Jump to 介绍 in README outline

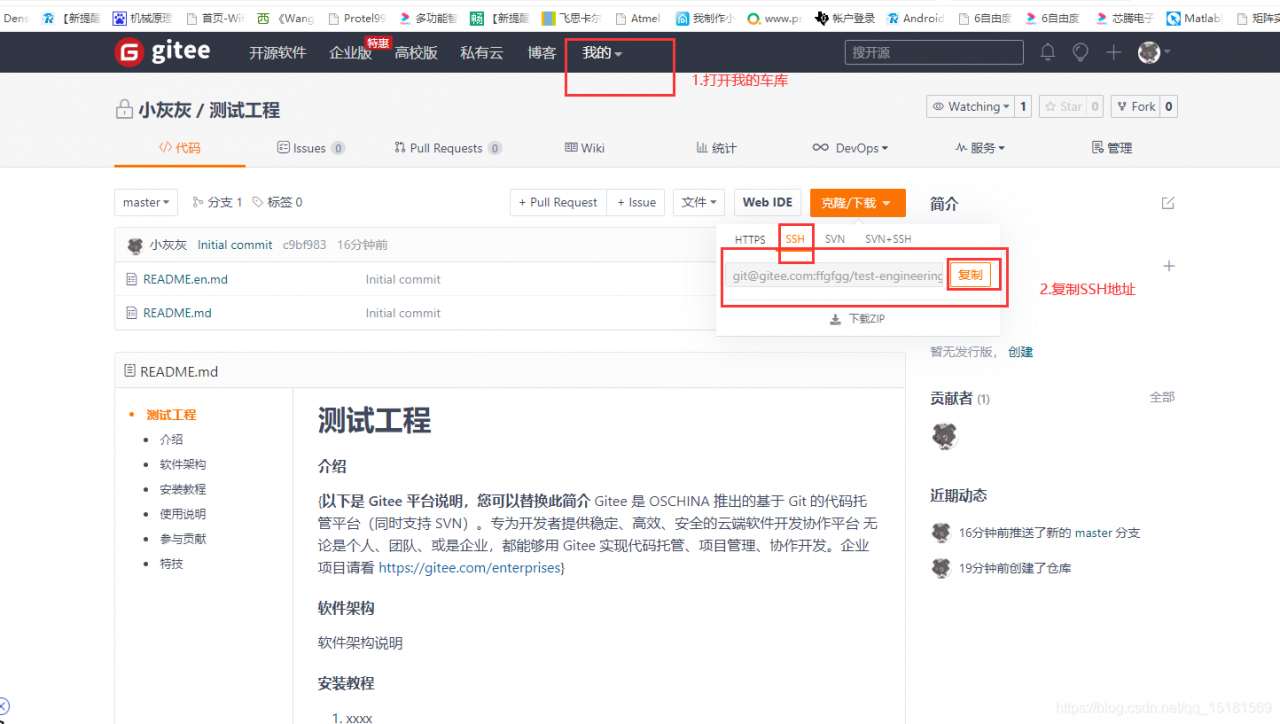tap(171, 440)
